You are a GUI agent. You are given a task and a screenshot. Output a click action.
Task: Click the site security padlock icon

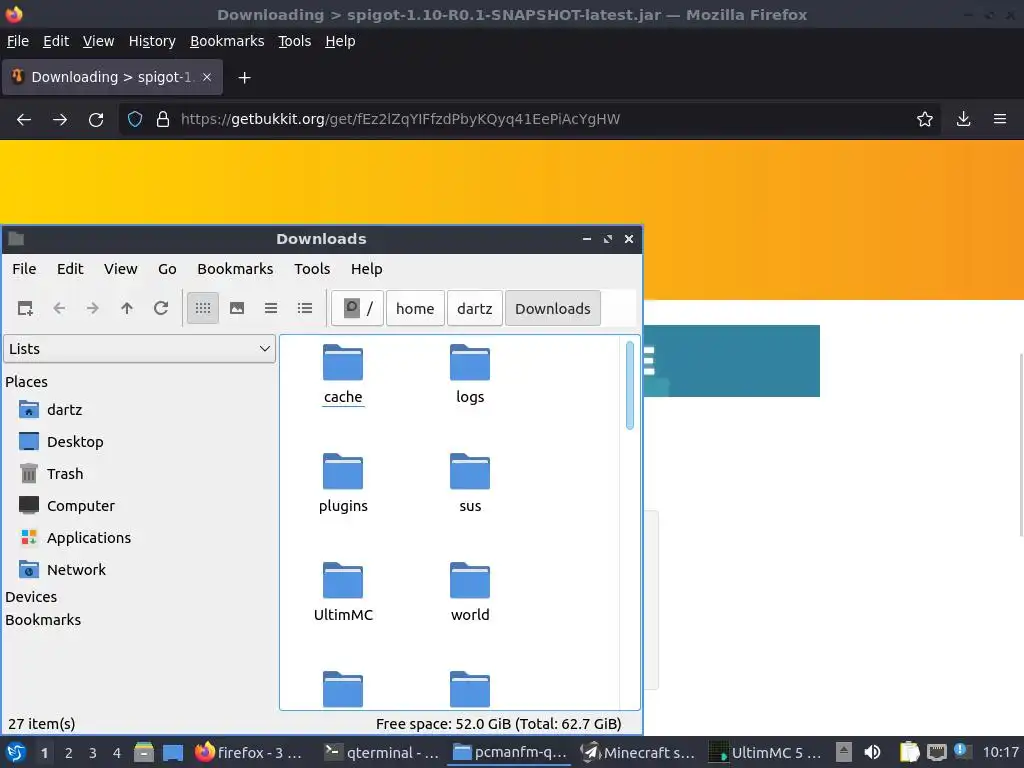point(163,120)
